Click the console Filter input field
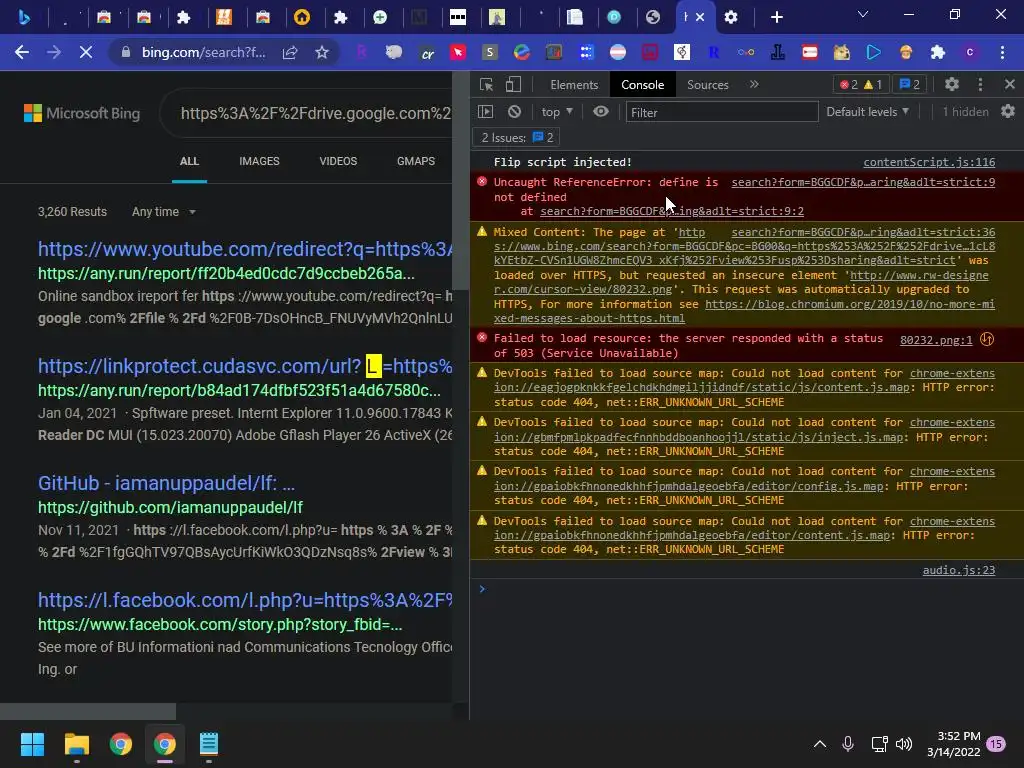 click(x=722, y=112)
